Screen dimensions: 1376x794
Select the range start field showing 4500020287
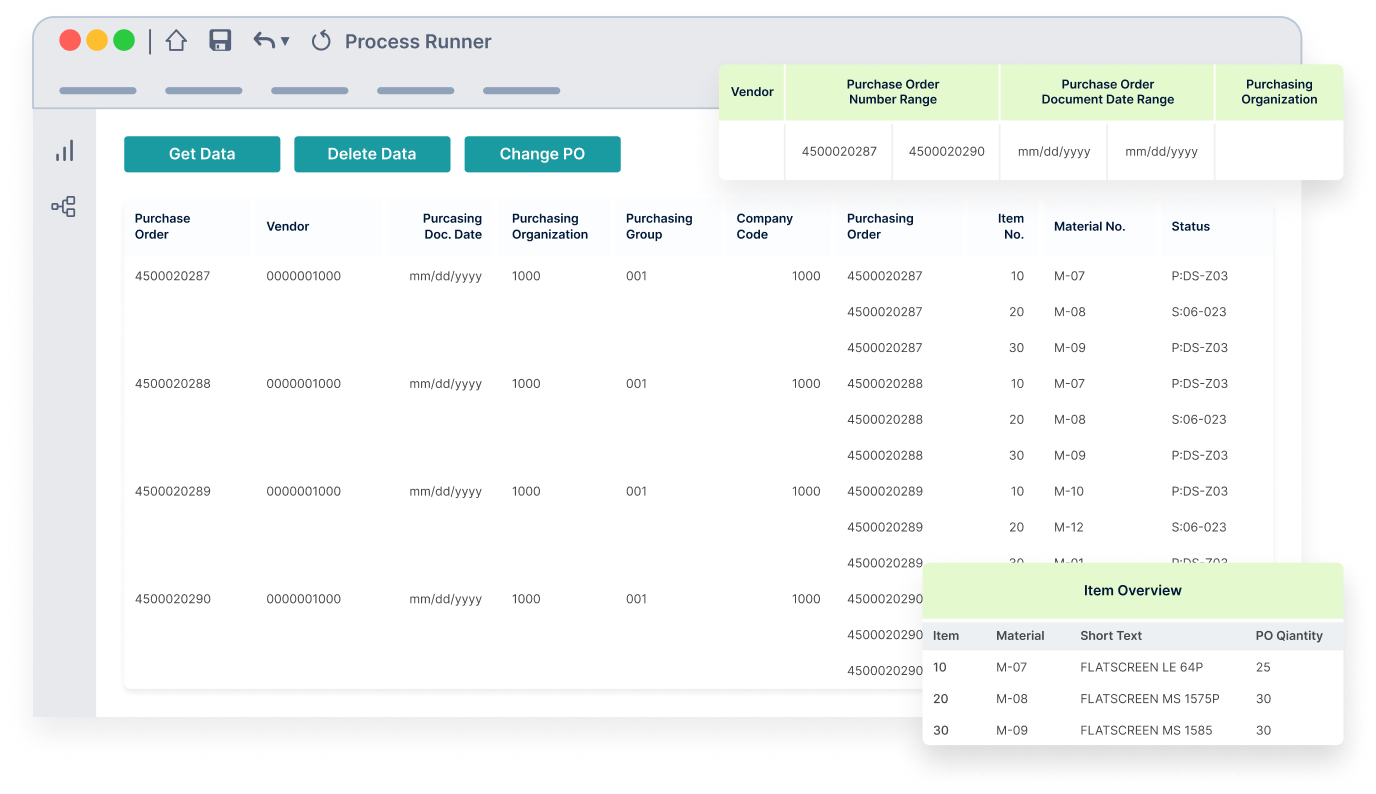point(838,151)
